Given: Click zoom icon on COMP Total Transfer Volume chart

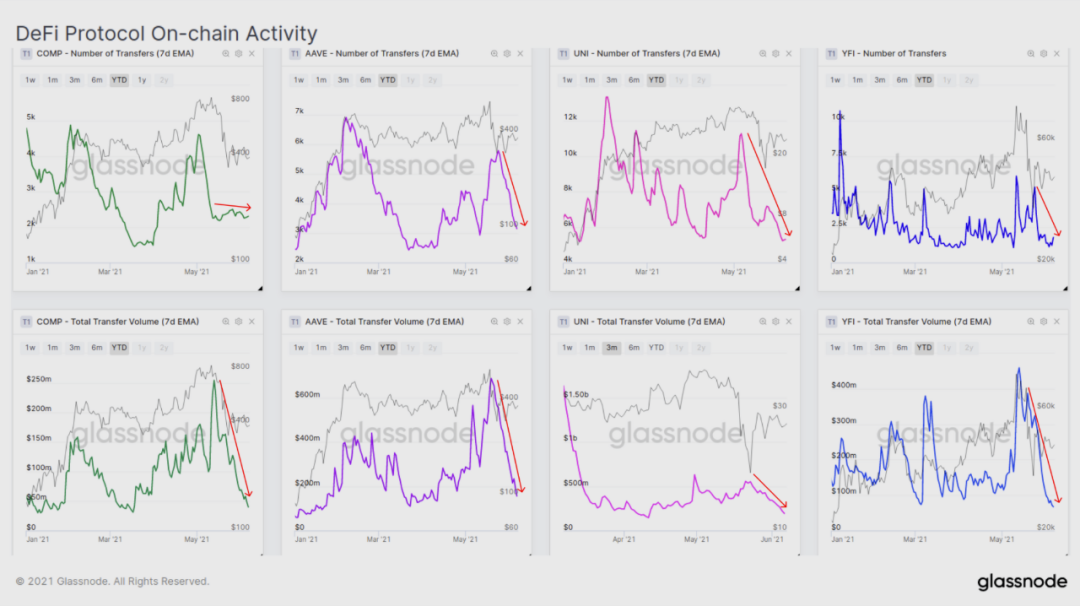Looking at the screenshot, I should click(225, 322).
